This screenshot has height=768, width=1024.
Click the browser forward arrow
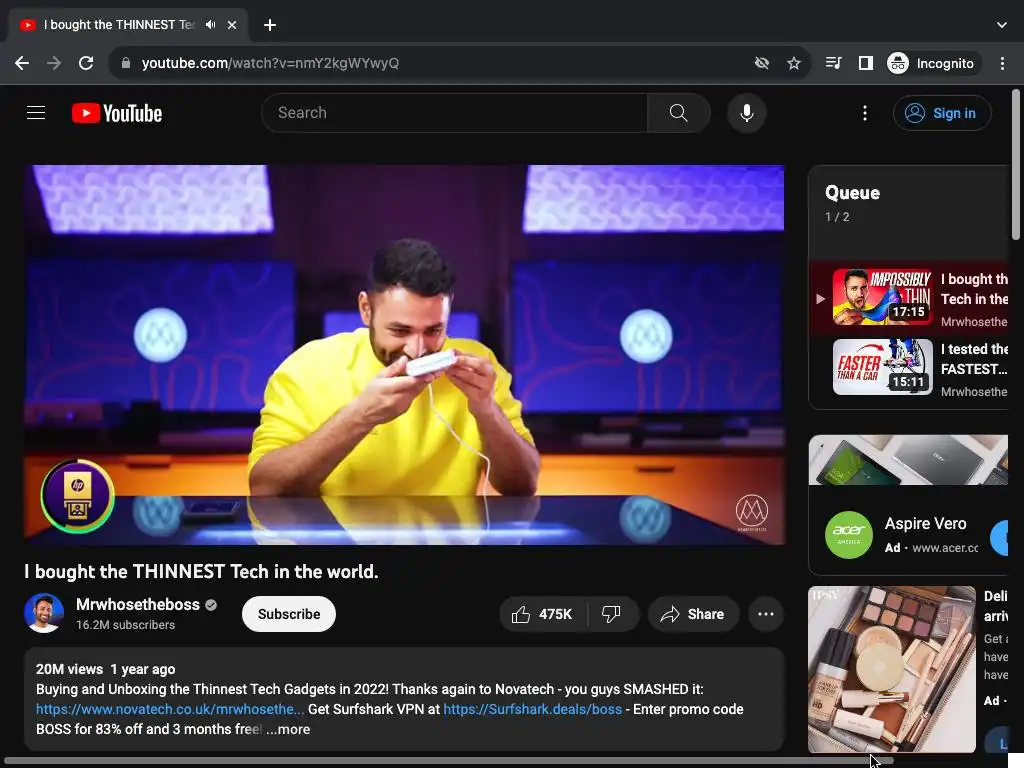click(x=54, y=63)
